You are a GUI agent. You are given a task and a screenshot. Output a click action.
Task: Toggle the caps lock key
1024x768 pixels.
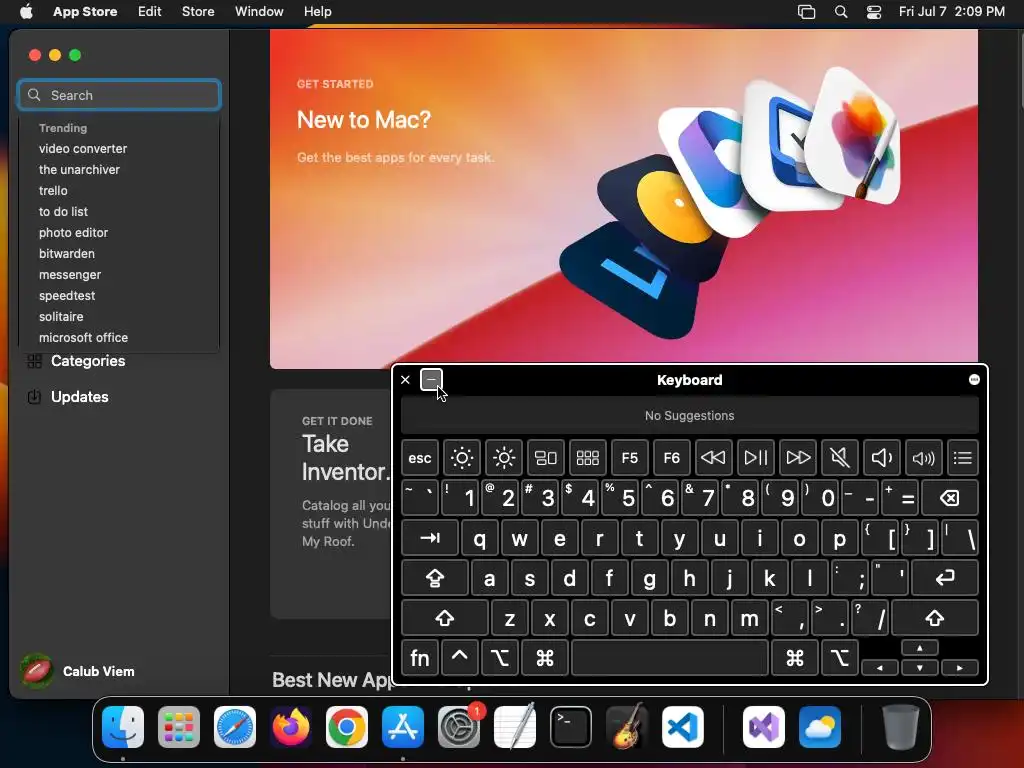pos(435,578)
